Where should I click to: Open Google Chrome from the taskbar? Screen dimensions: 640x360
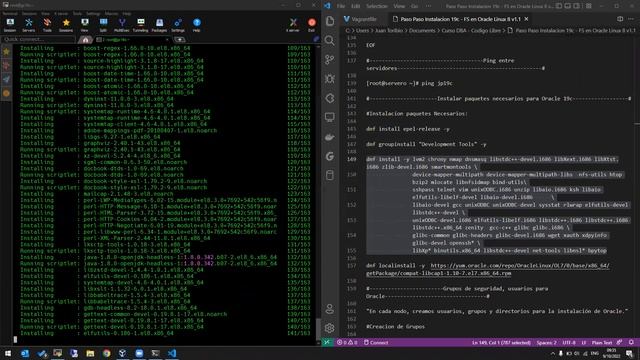pos(107,353)
